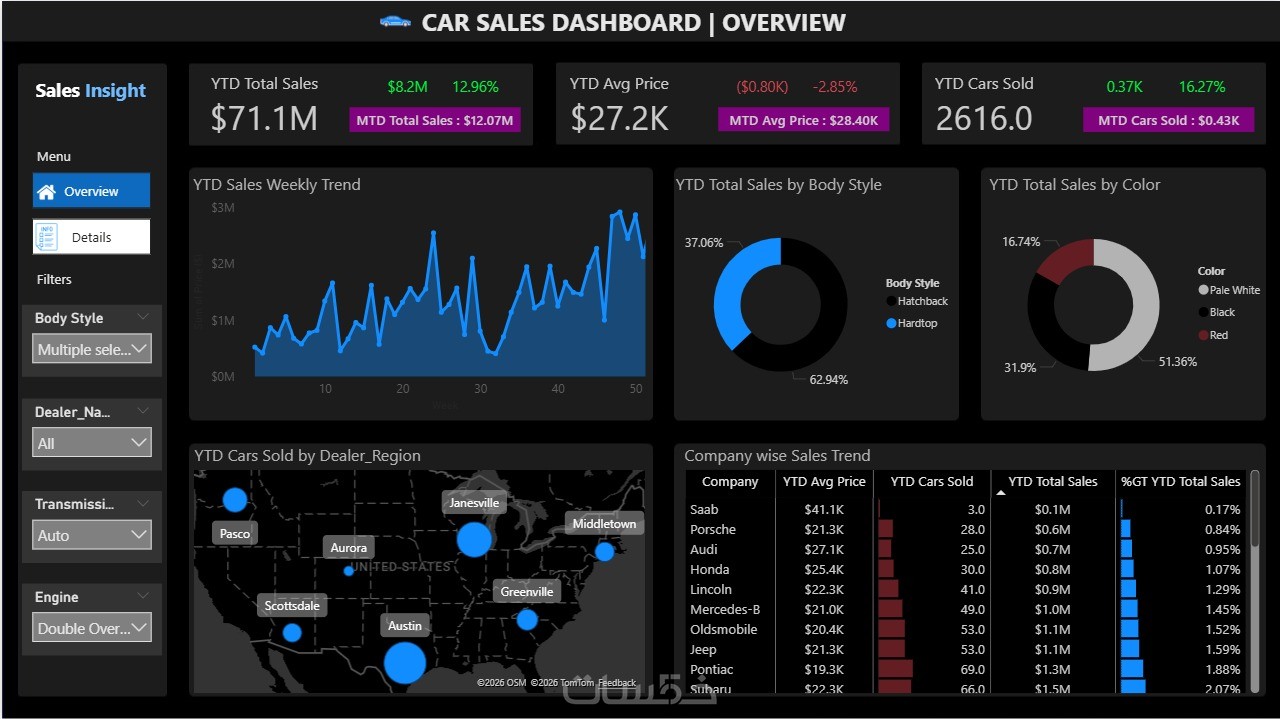Select the Black color legend marker
The image size is (1280, 719).
[1203, 312]
